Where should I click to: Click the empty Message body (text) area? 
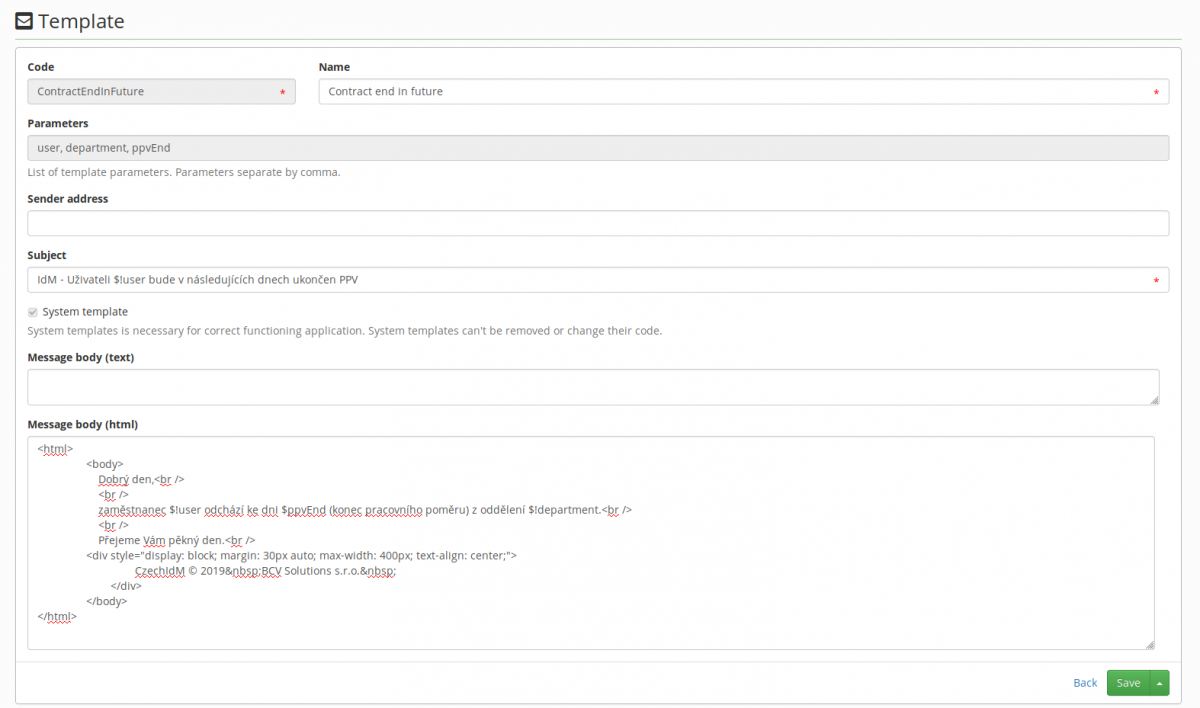pos(592,387)
